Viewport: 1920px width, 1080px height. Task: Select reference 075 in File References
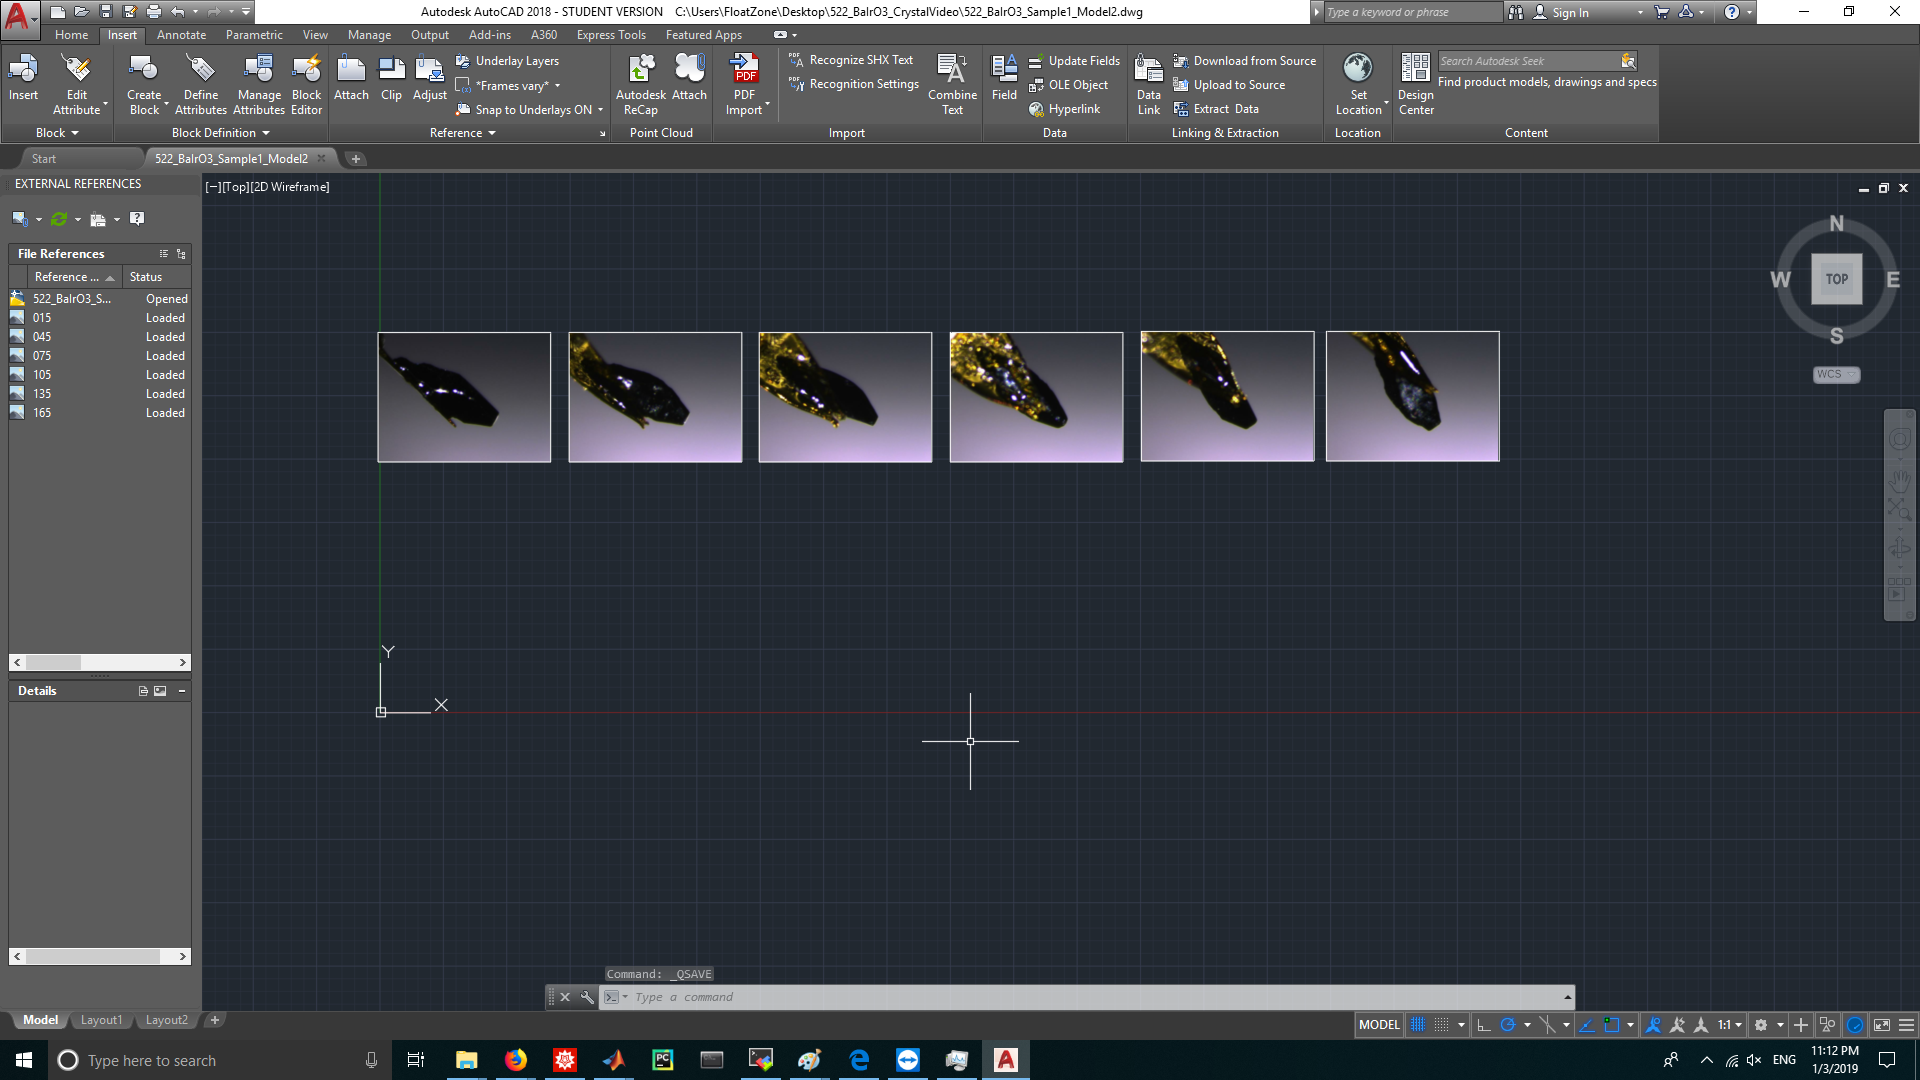coord(99,356)
